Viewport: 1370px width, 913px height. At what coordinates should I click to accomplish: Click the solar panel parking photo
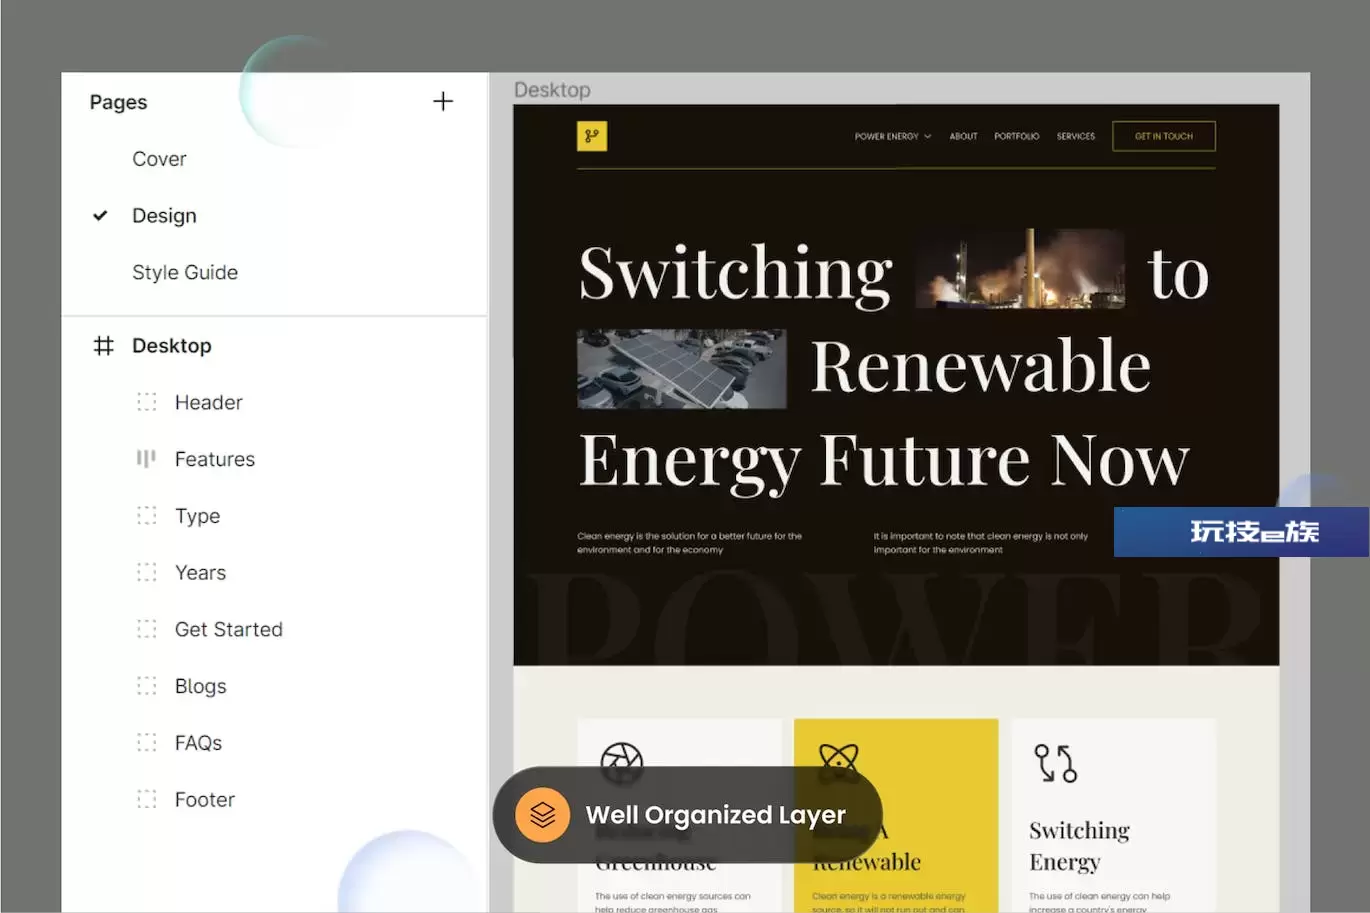pyautogui.click(x=682, y=369)
